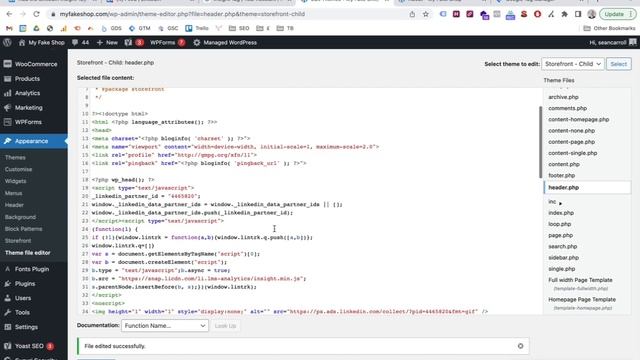Go to Background submenu
Viewport: 640px width, 360px height.
tap(20, 217)
